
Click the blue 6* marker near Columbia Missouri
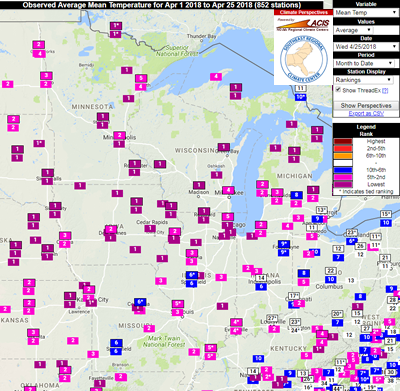(x=140, y=302)
